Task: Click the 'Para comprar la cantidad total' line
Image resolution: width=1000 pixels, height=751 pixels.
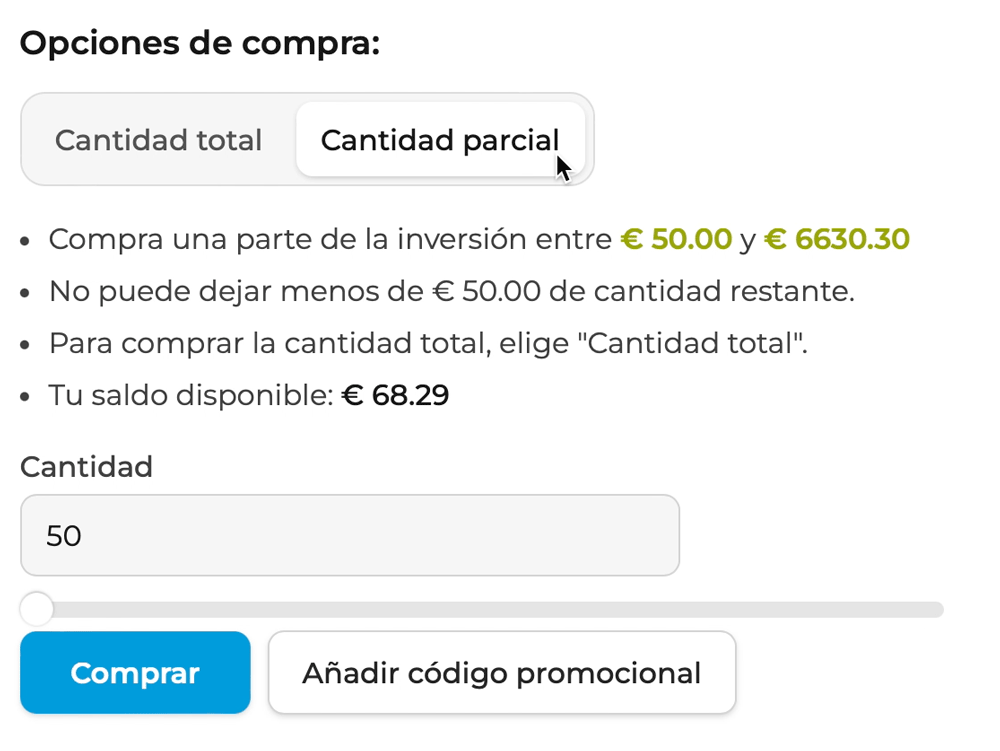Action: coord(428,344)
